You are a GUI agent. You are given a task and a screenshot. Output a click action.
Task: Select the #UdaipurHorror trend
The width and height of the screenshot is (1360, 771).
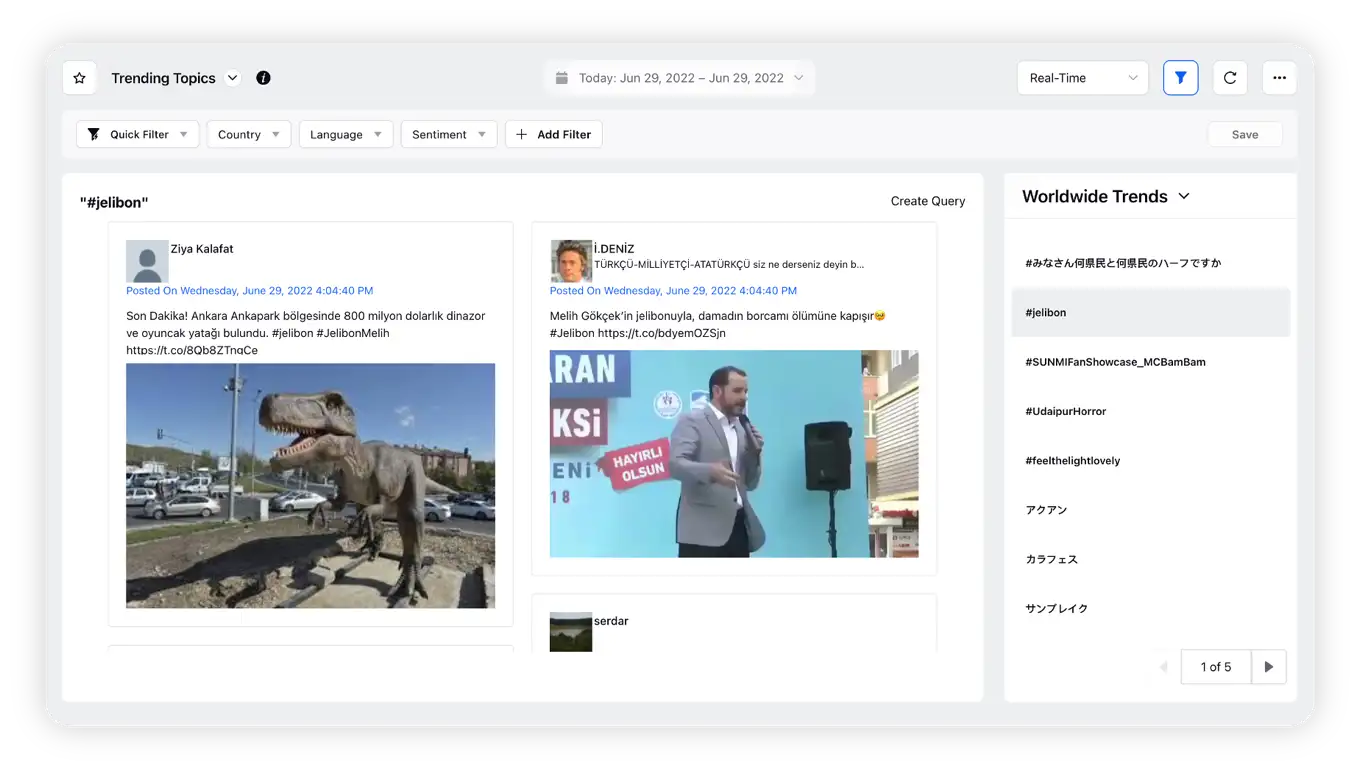(1151, 411)
